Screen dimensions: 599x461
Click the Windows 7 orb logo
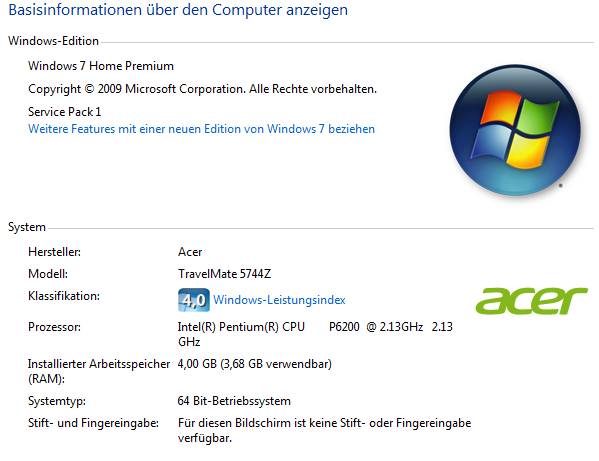click(515, 130)
